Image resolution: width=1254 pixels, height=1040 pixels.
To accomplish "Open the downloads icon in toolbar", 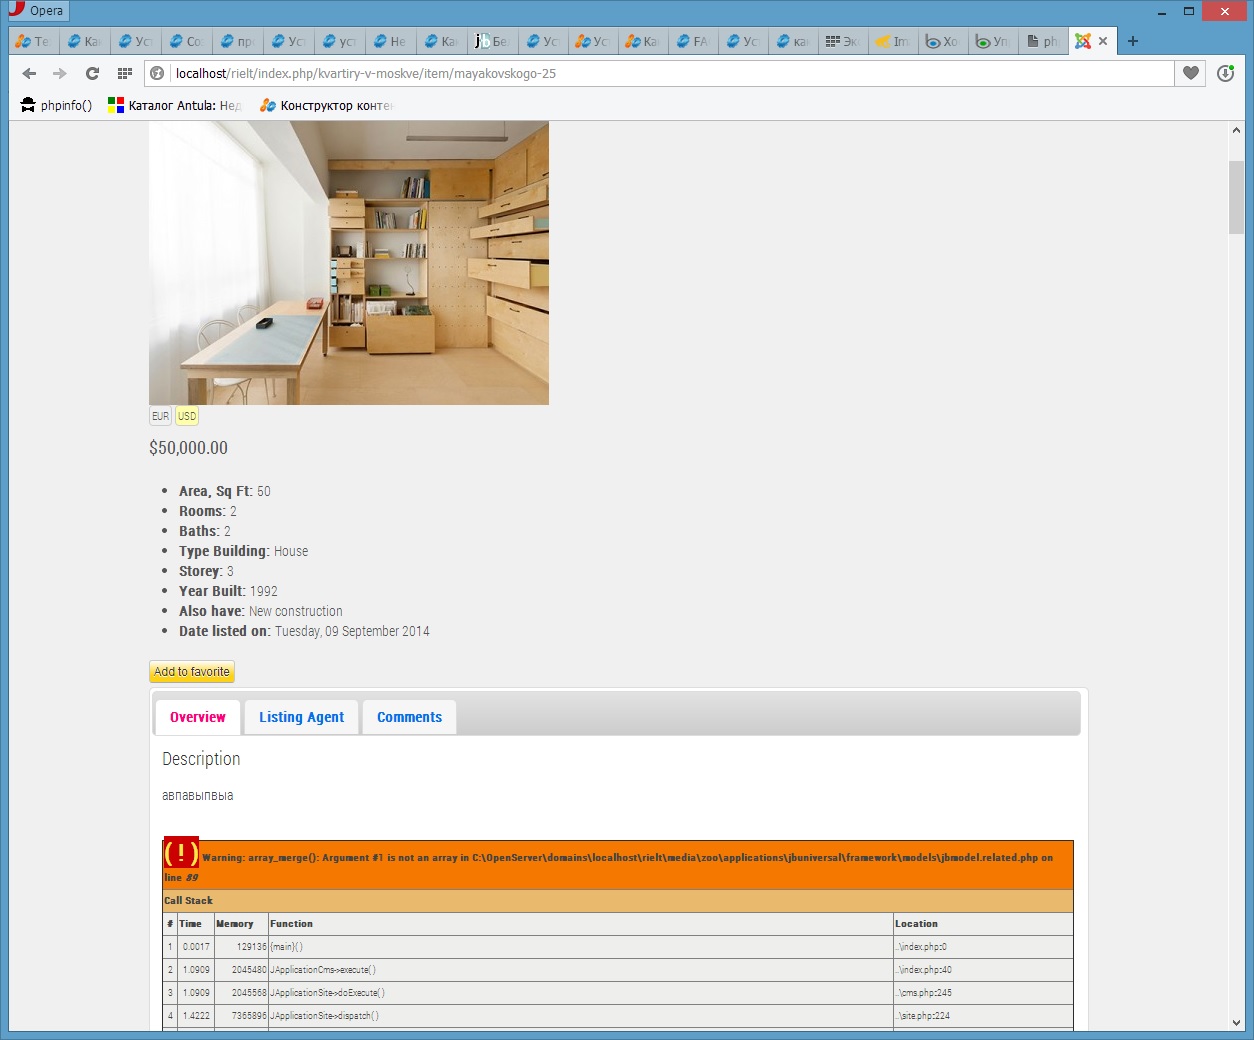I will pos(1226,73).
